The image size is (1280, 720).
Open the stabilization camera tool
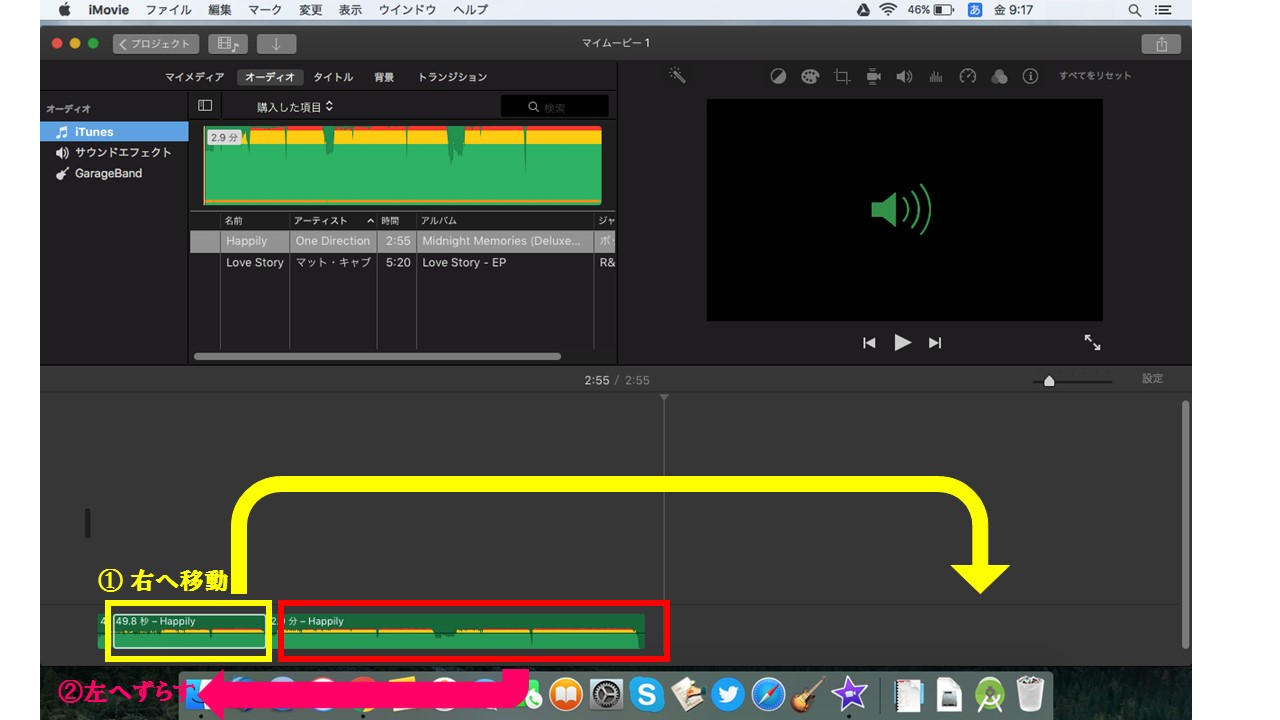873,76
